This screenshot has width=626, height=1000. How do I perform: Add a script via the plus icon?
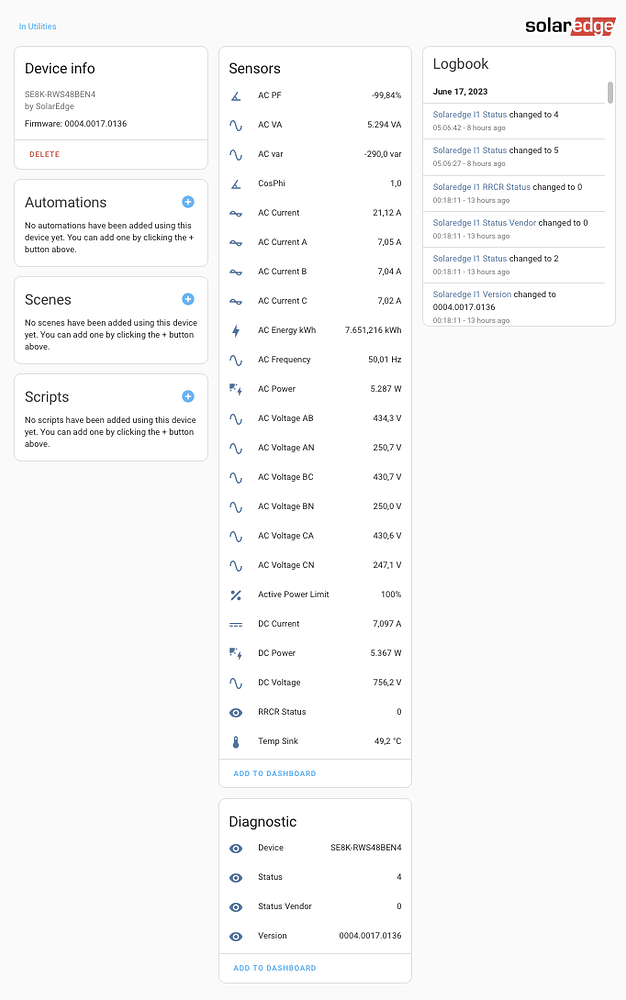[x=188, y=396]
